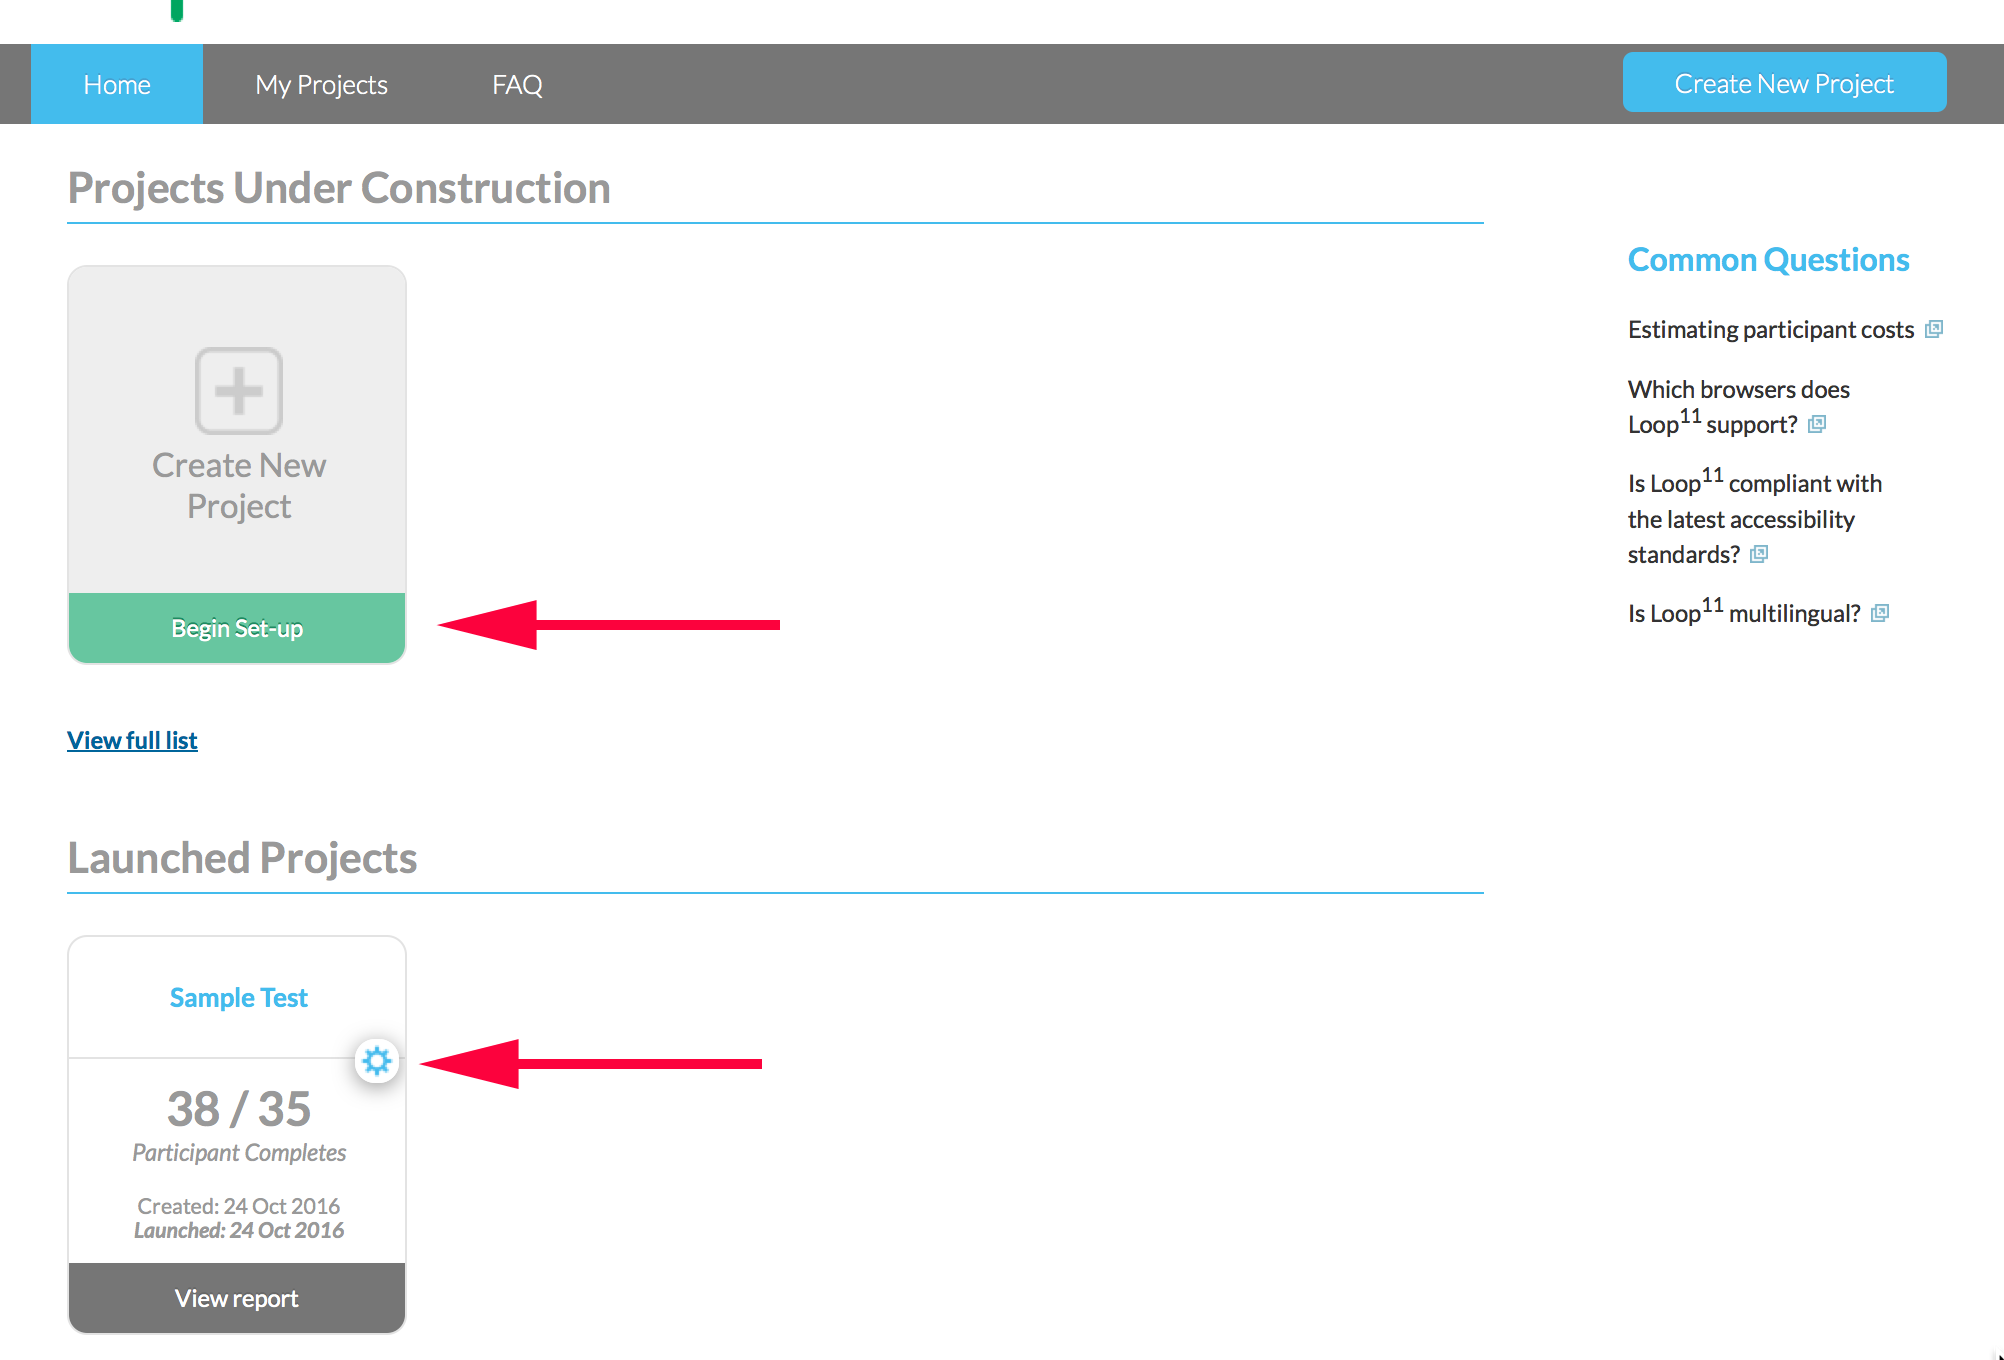The height and width of the screenshot is (1360, 2004).
Task: Toggle the Home navigation active state
Action: (x=117, y=83)
